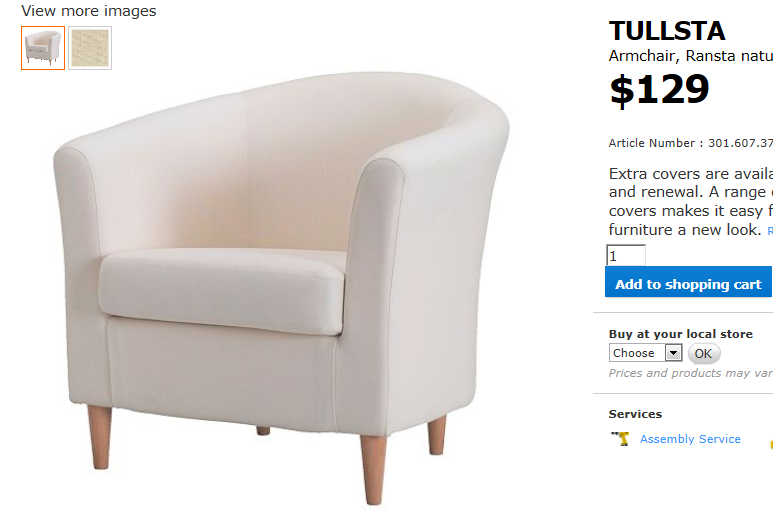The height and width of the screenshot is (520, 773).
Task: Click the Services section heading
Action: [635, 414]
